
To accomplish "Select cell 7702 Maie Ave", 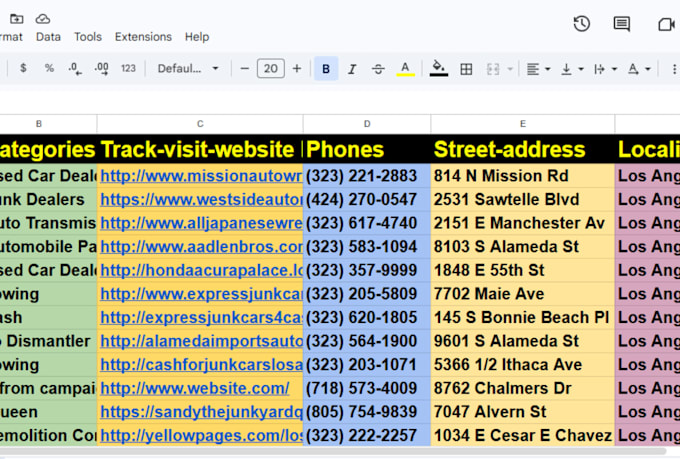I will coord(523,294).
